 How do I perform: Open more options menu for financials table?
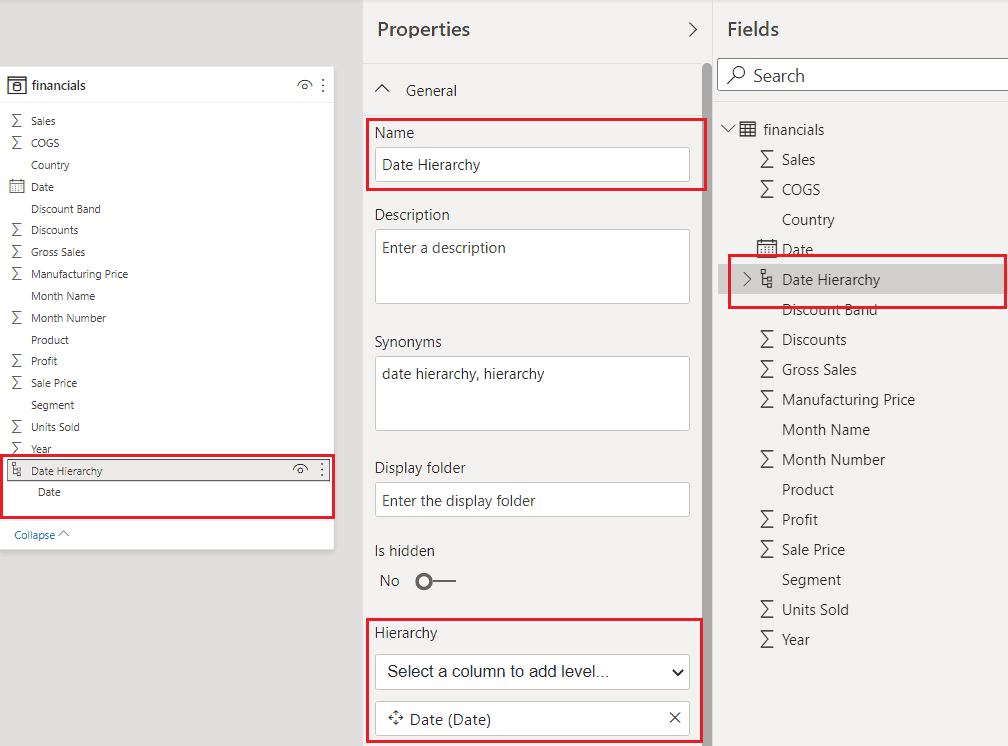click(323, 85)
